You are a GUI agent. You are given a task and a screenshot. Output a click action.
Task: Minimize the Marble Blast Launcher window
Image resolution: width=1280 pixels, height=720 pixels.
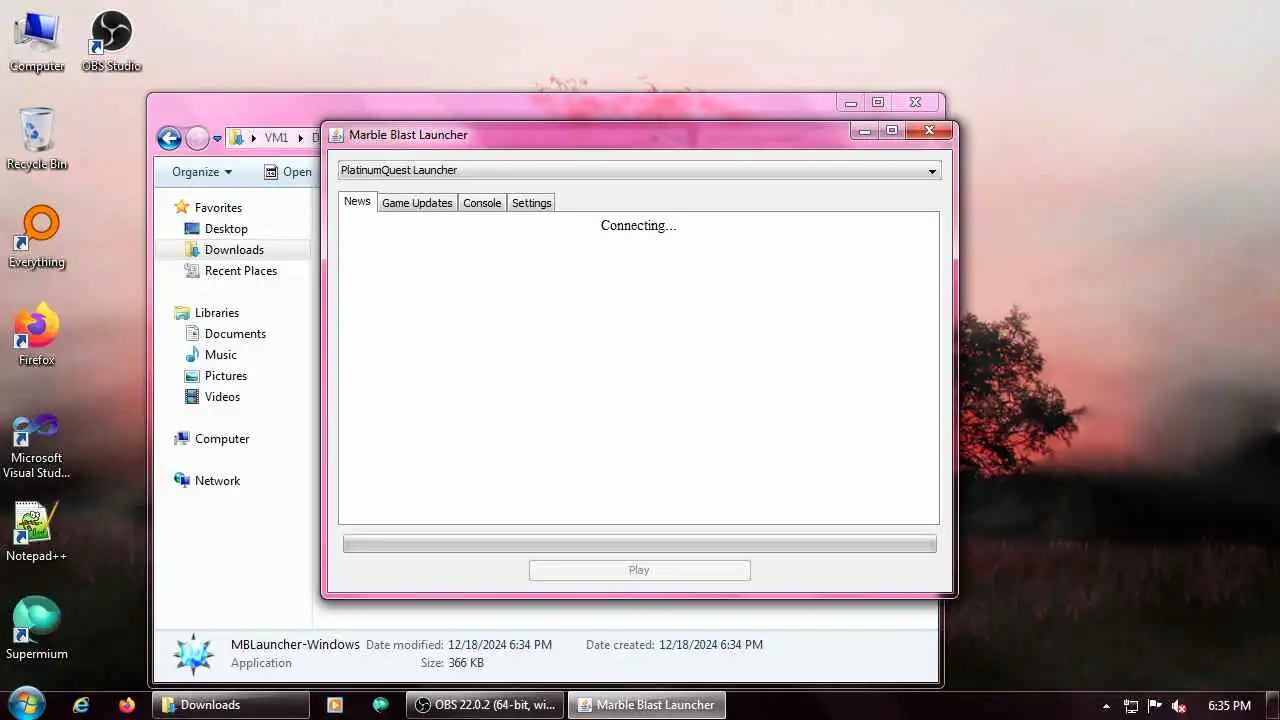point(865,131)
